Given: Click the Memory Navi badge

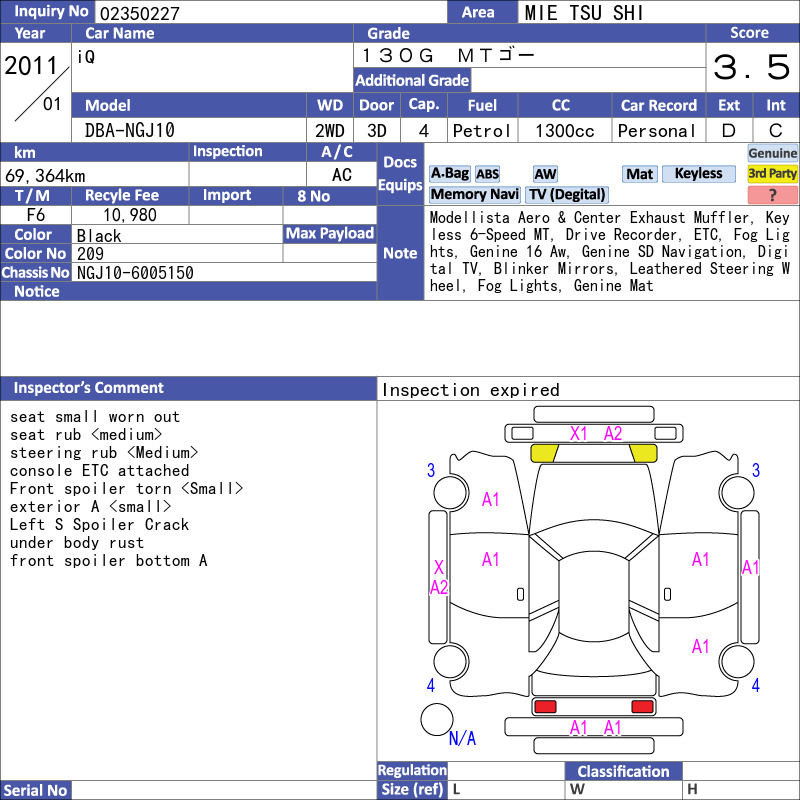Looking at the screenshot, I should (474, 194).
